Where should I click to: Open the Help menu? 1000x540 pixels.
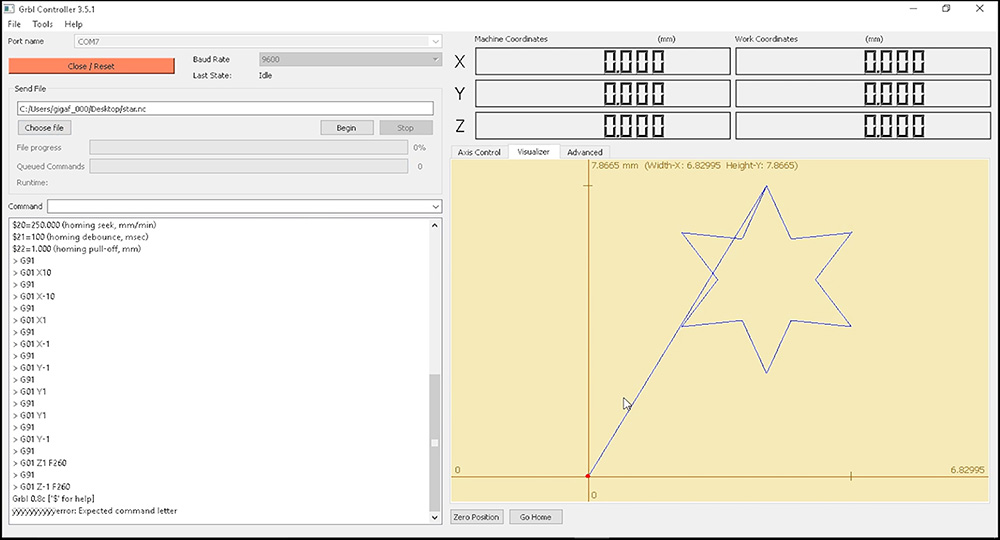pyautogui.click(x=73, y=24)
